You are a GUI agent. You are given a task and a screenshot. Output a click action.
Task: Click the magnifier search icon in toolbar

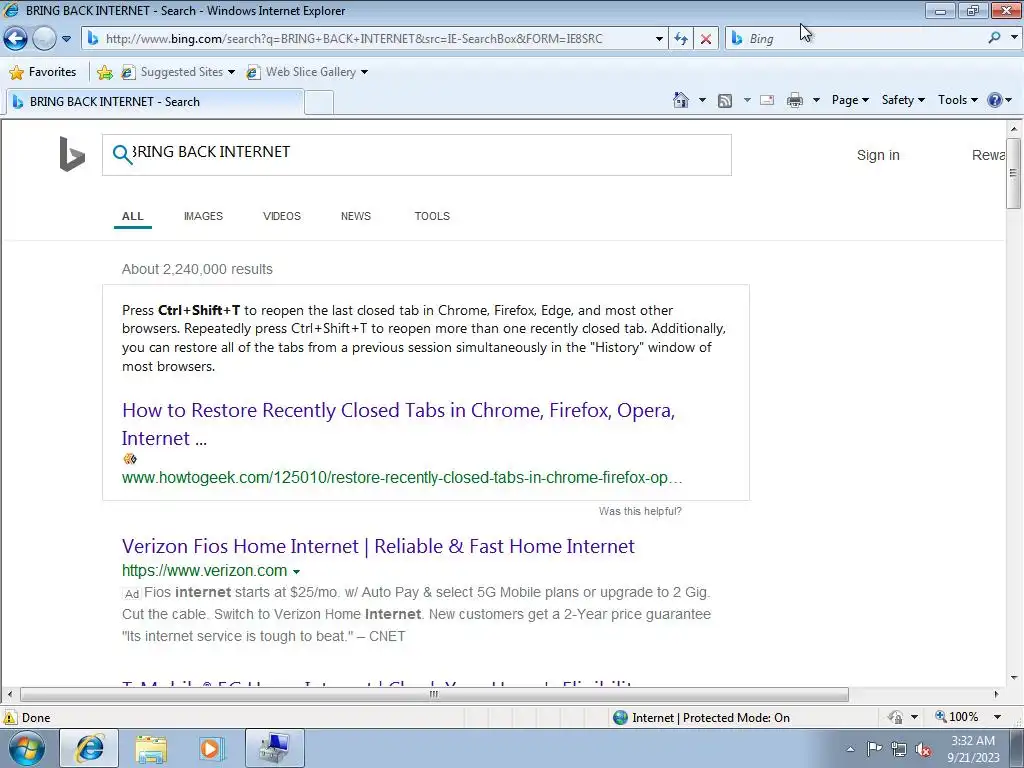tap(995, 38)
